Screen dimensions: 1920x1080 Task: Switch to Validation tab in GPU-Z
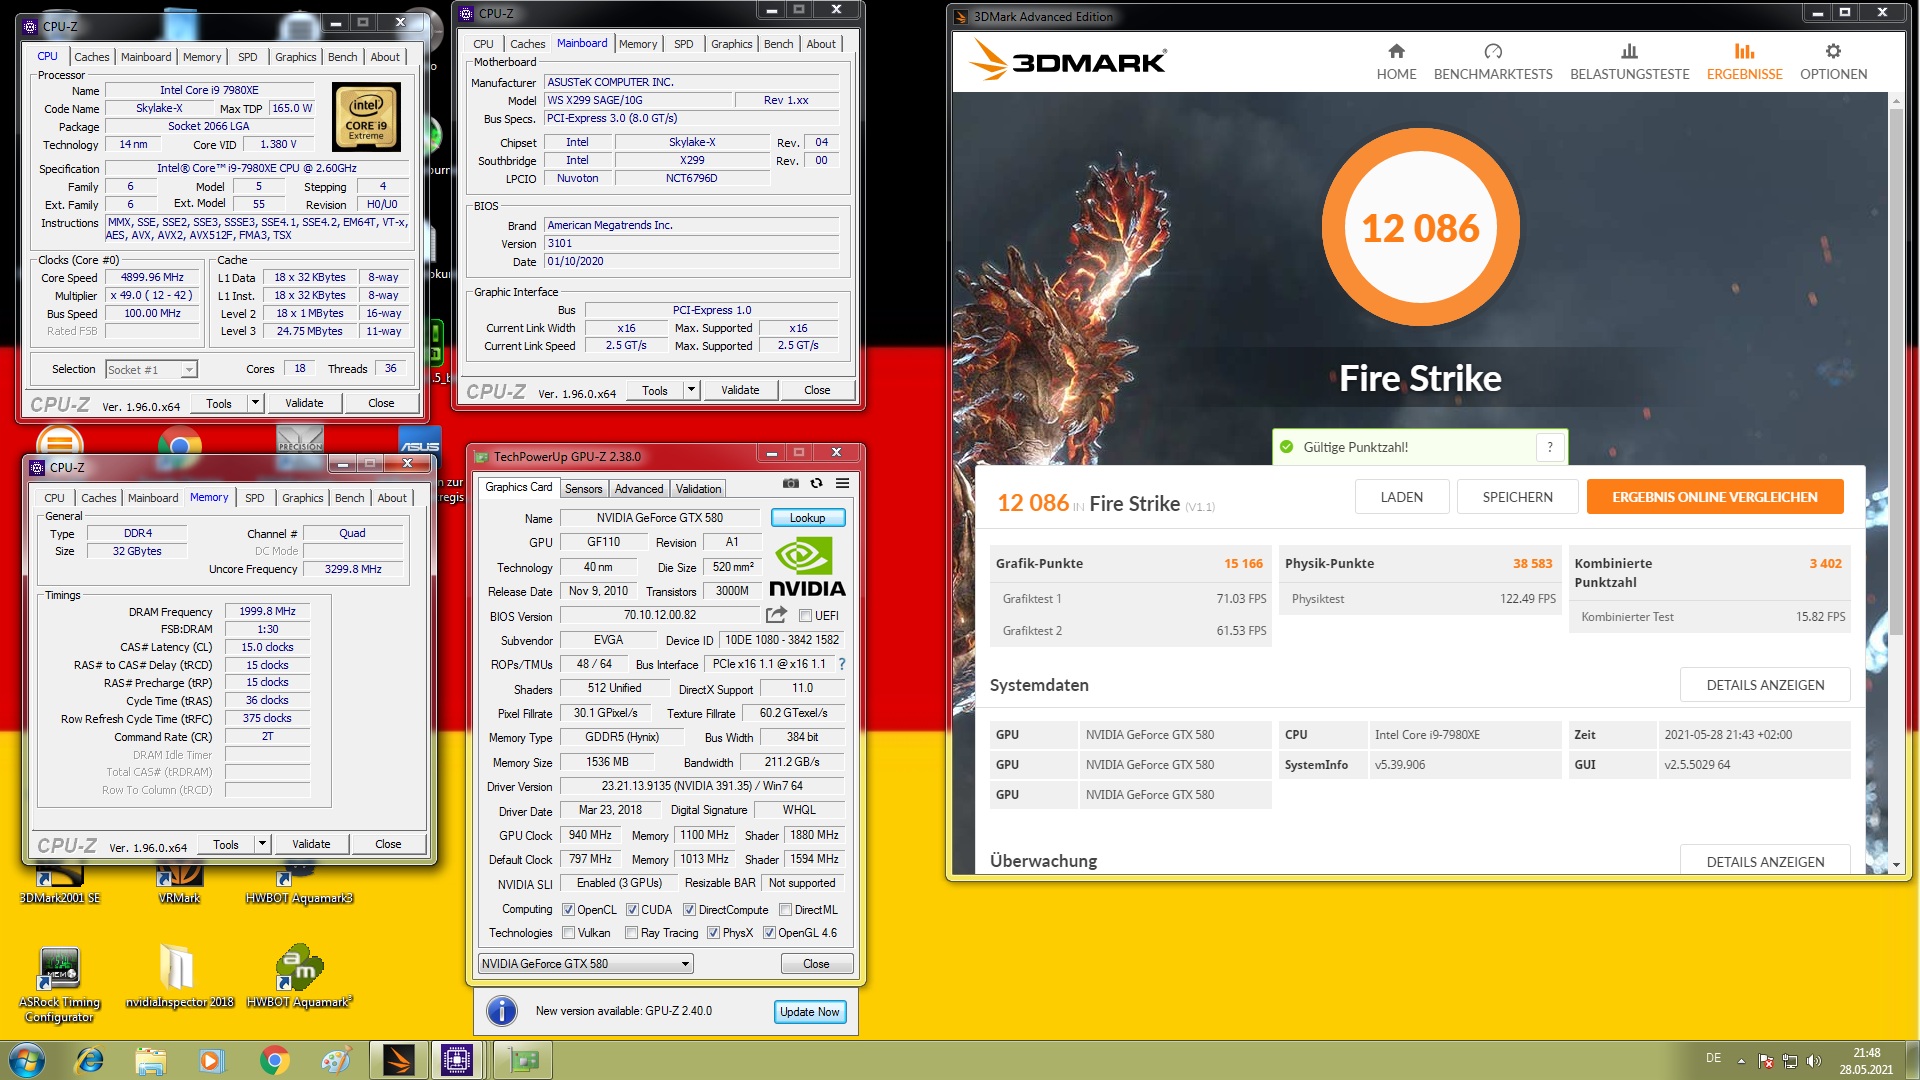(698, 489)
